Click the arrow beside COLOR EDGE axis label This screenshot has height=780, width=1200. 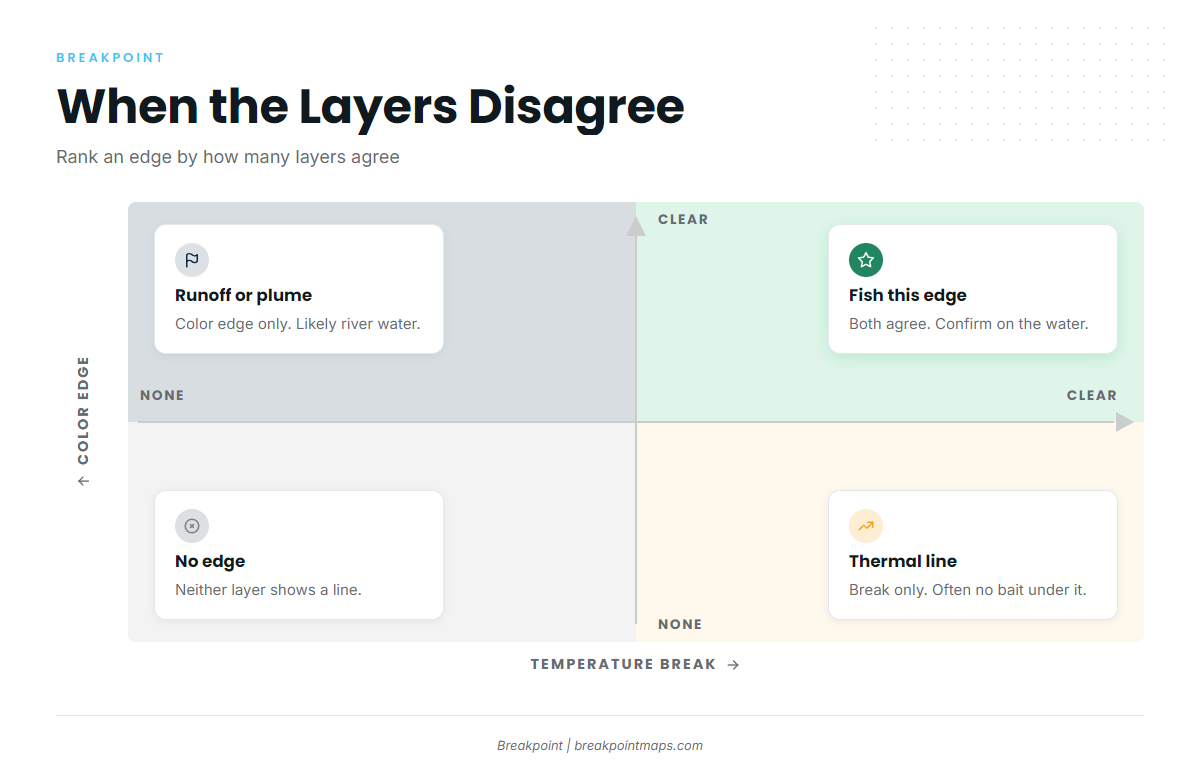tap(83, 481)
